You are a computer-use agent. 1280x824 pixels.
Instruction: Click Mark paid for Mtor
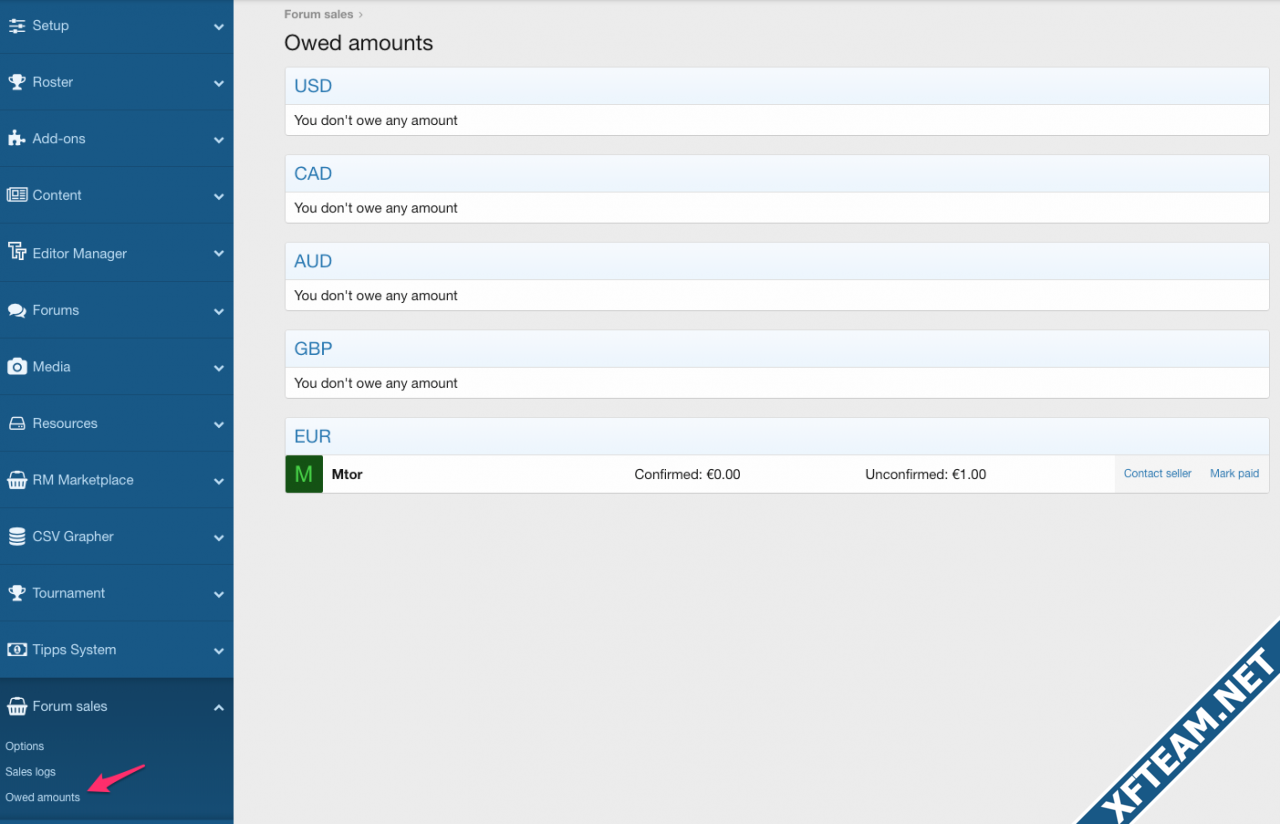click(1235, 474)
